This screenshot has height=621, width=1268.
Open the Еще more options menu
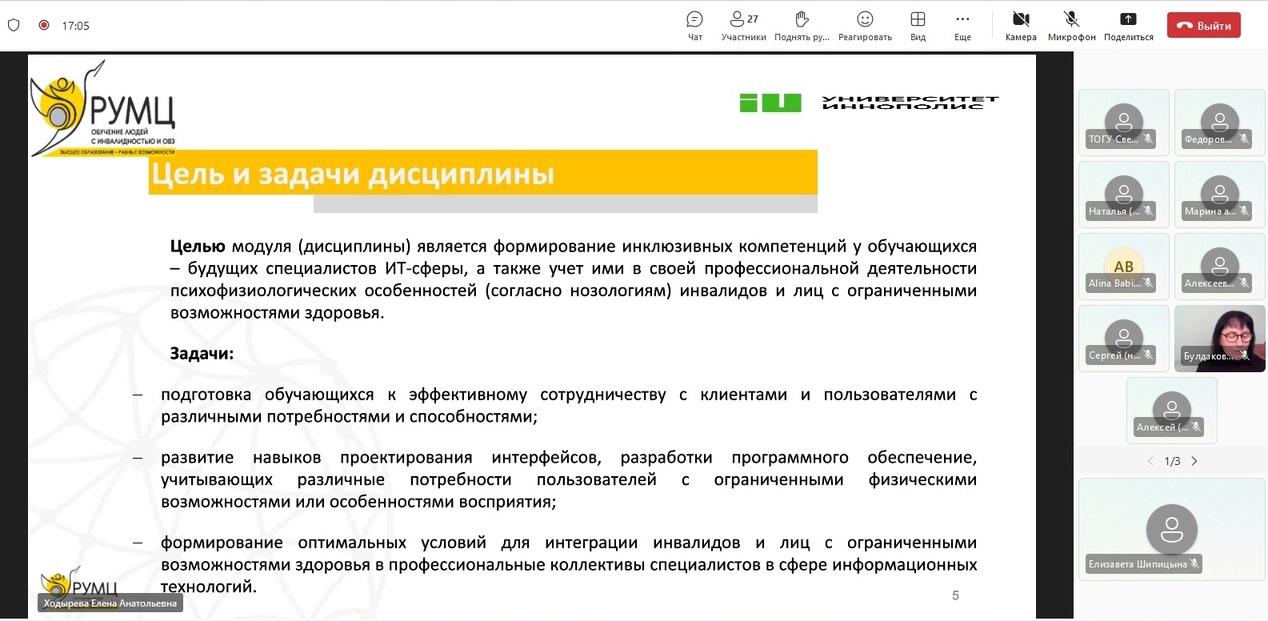tap(963, 25)
